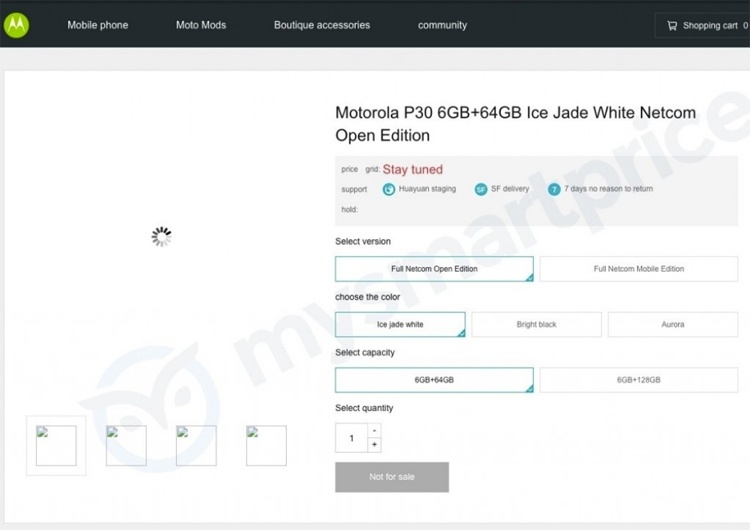
Task: Select Full Netcom Open Edition version
Action: (x=434, y=269)
